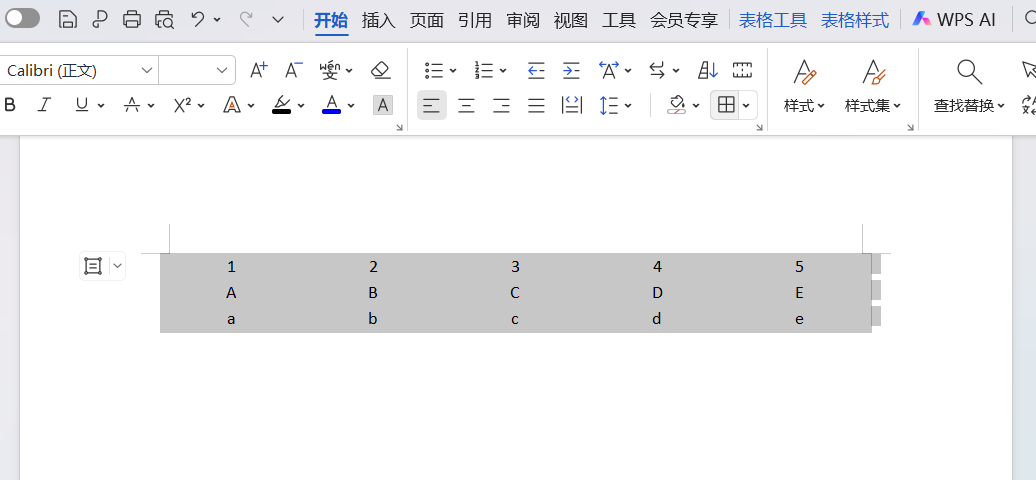Screen dimensions: 1036x480
Task: Click the line spacing icon
Action: [609, 104]
